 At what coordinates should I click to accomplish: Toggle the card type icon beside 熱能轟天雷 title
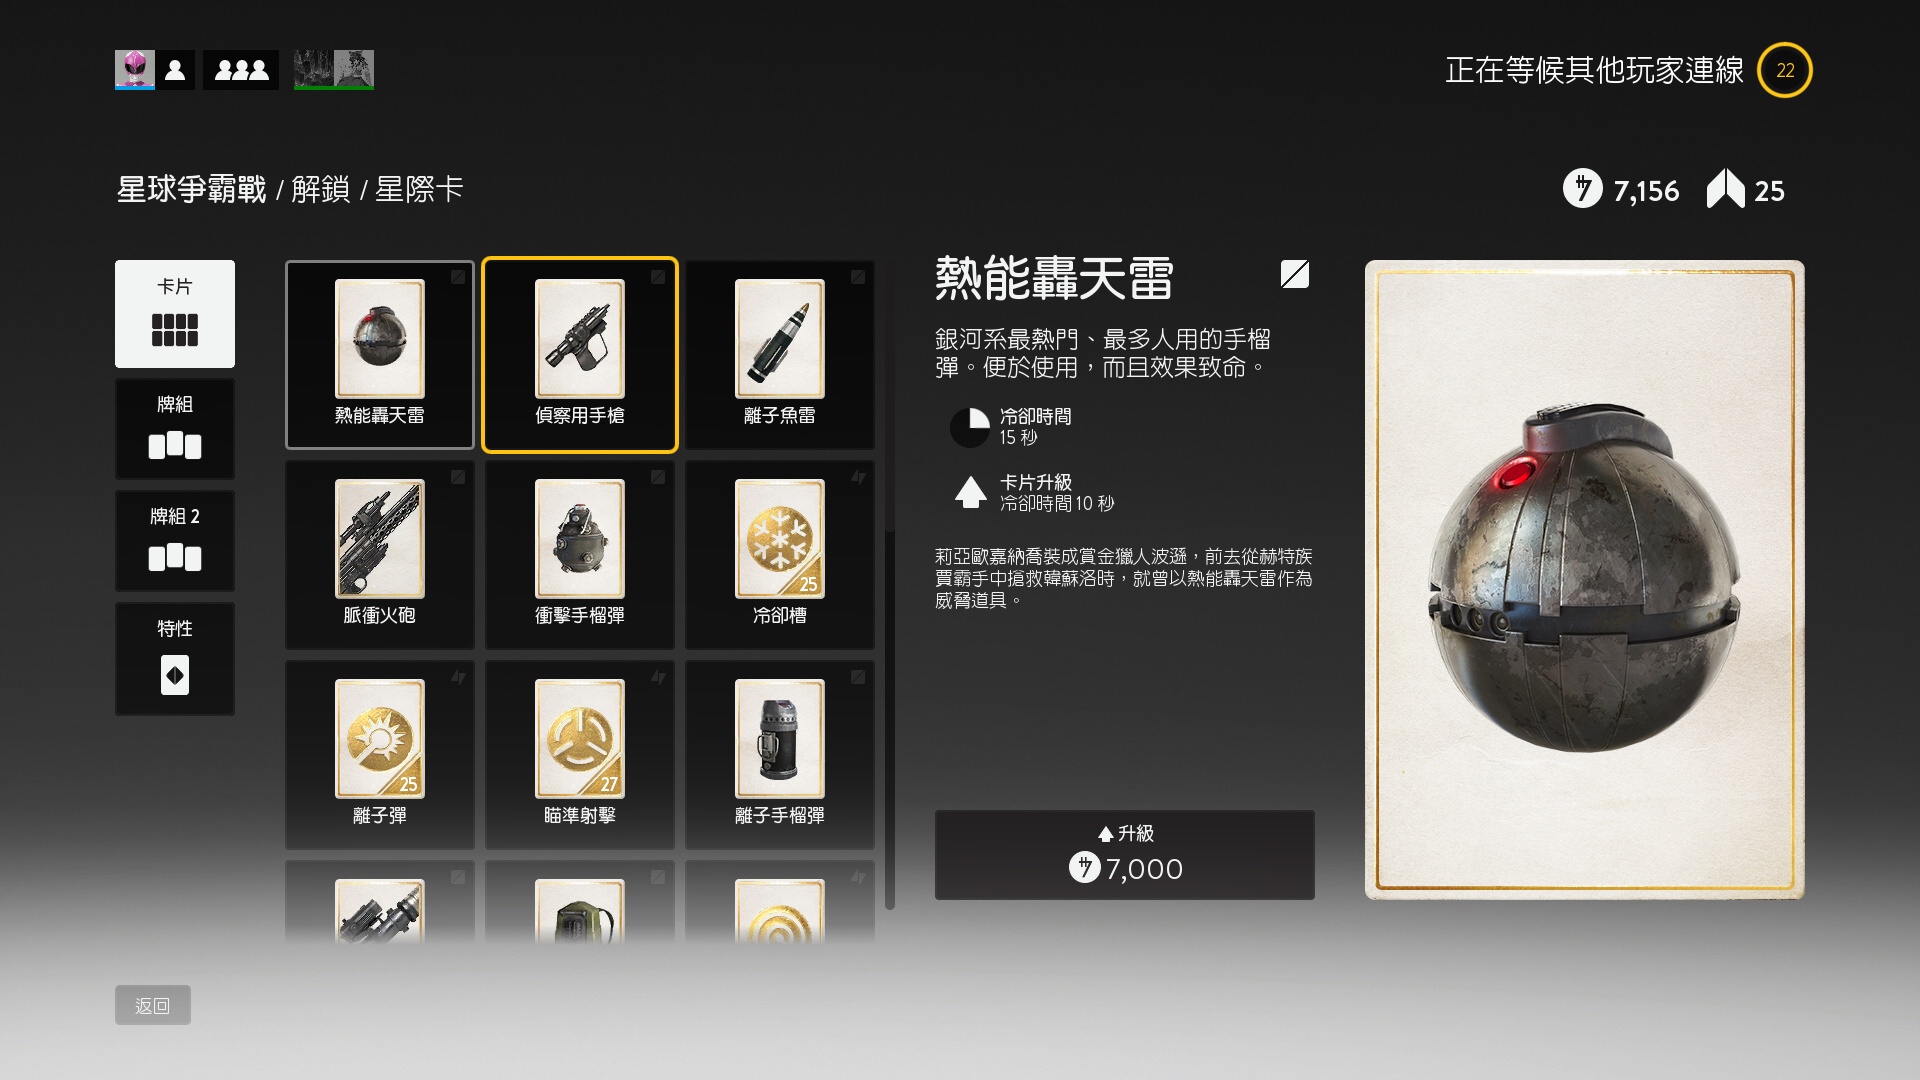click(1295, 274)
